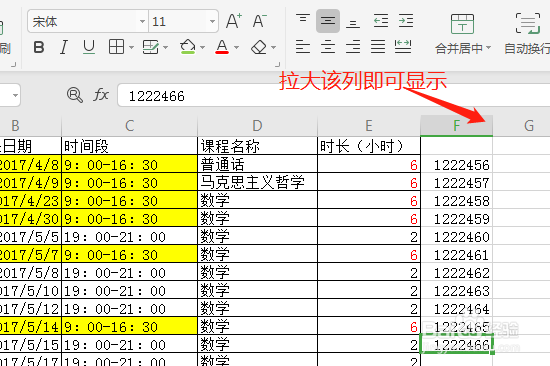The width and height of the screenshot is (550, 366).
Task: Increase font size with A+
Action: (234, 21)
